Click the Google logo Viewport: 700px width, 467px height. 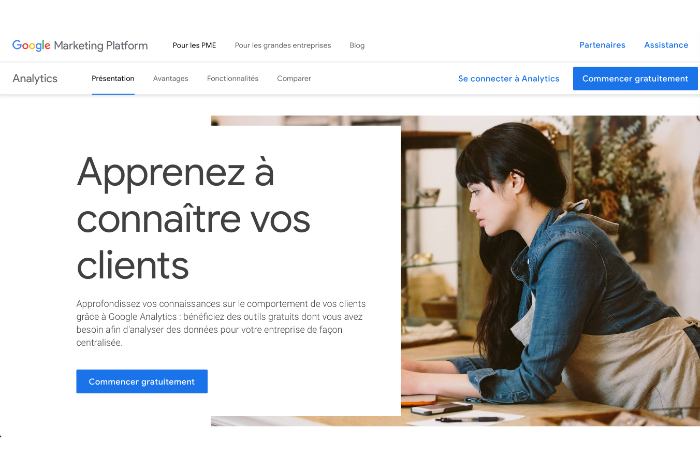pyautogui.click(x=31, y=45)
